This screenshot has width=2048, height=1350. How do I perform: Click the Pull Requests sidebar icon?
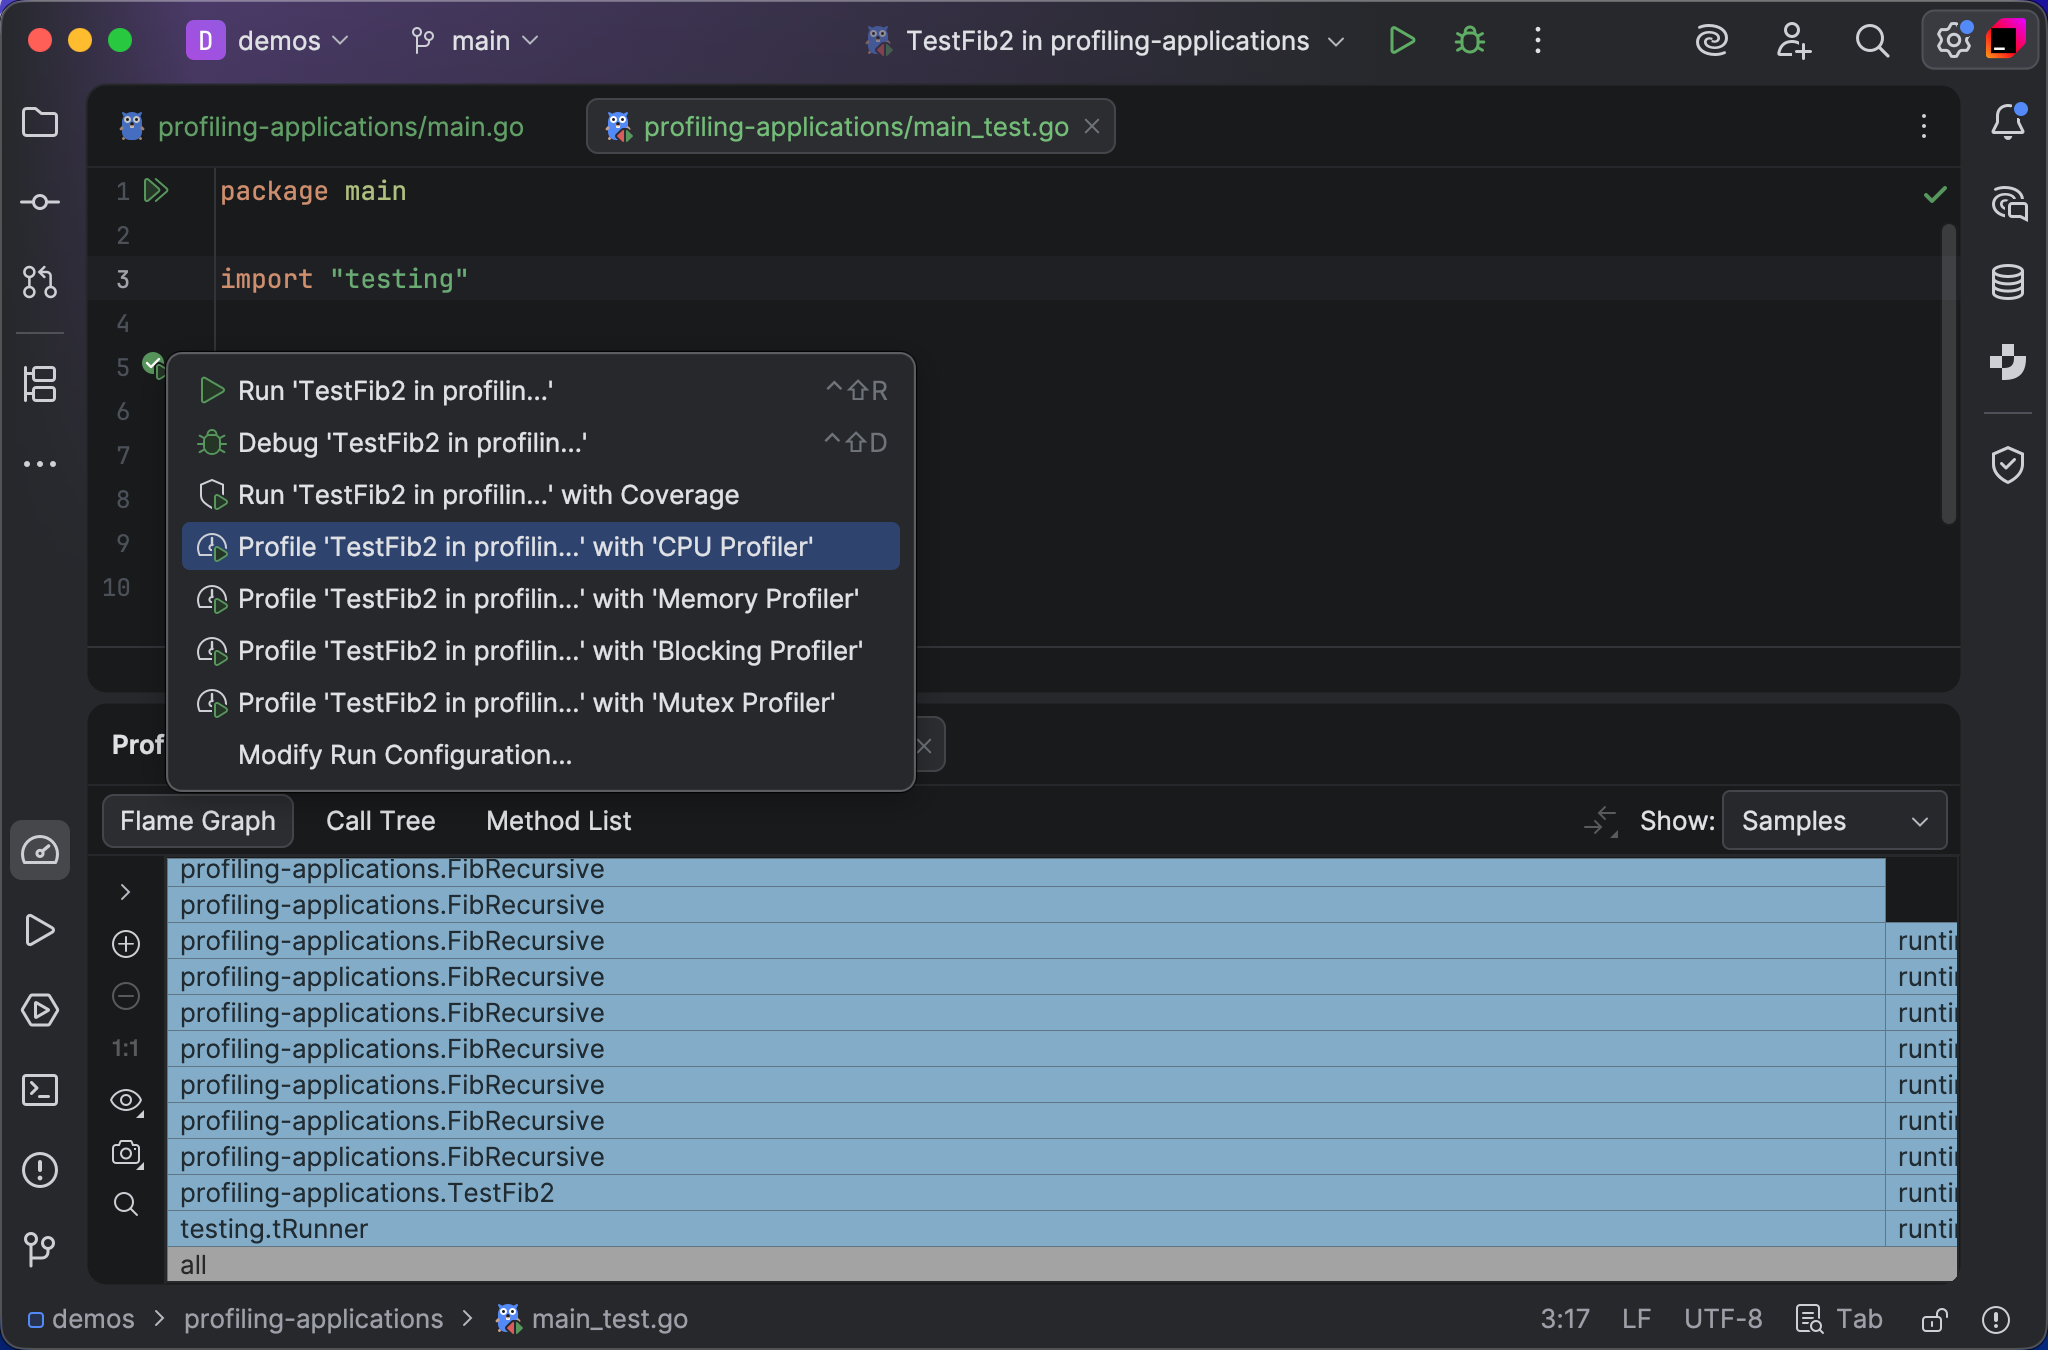tap(40, 282)
